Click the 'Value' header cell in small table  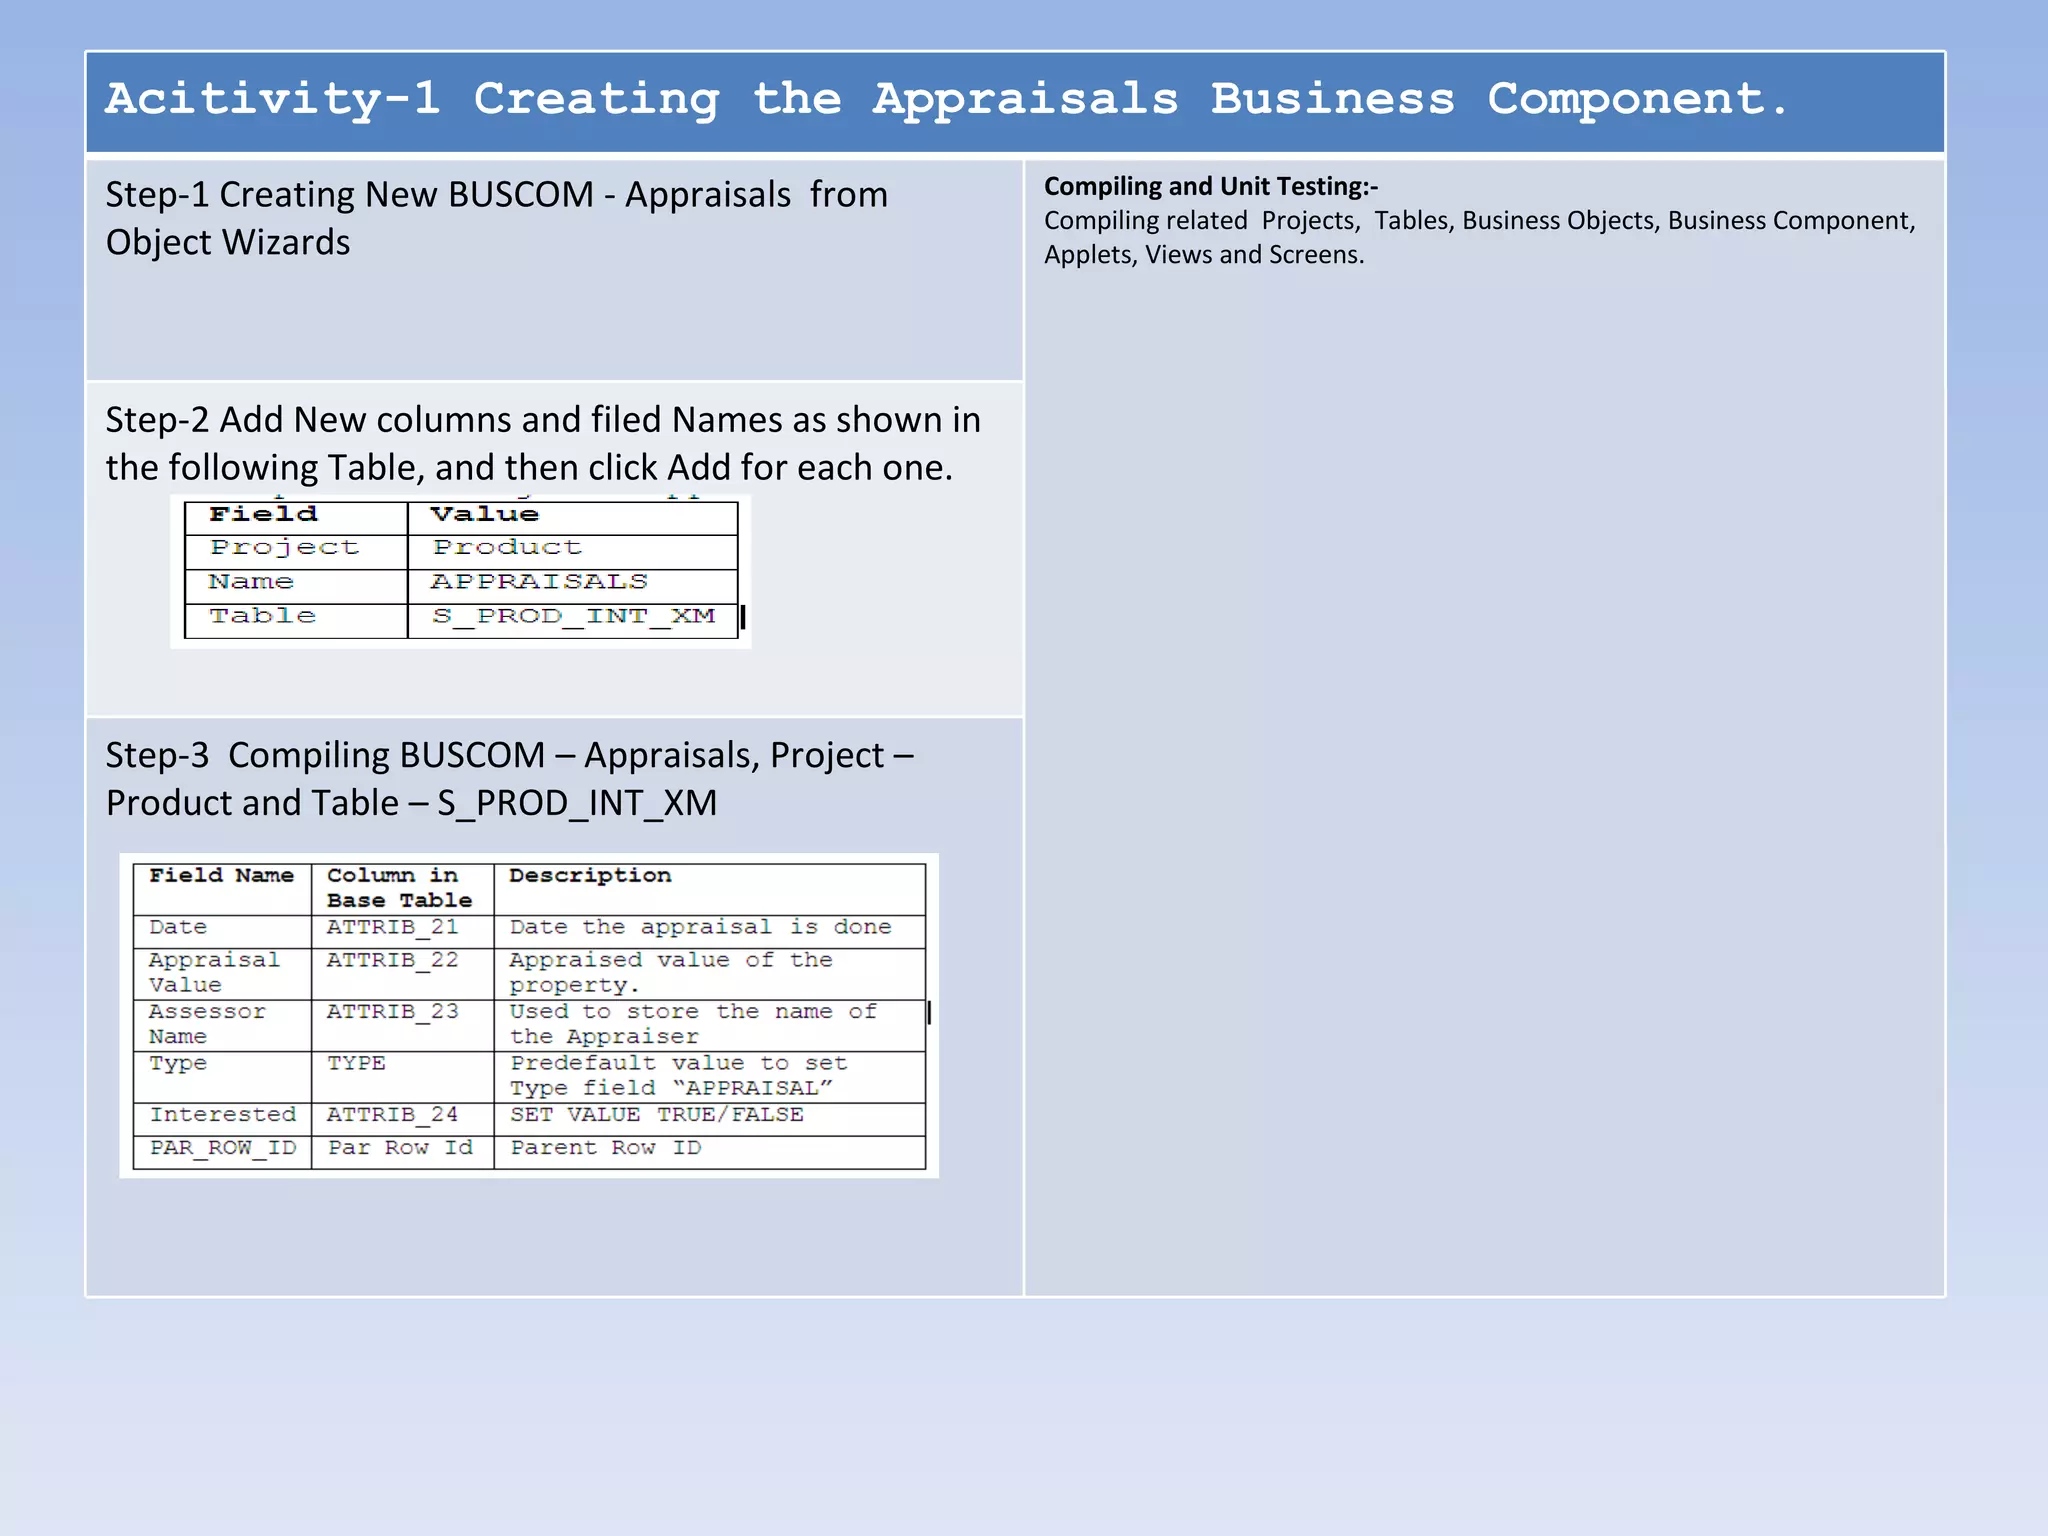point(573,517)
